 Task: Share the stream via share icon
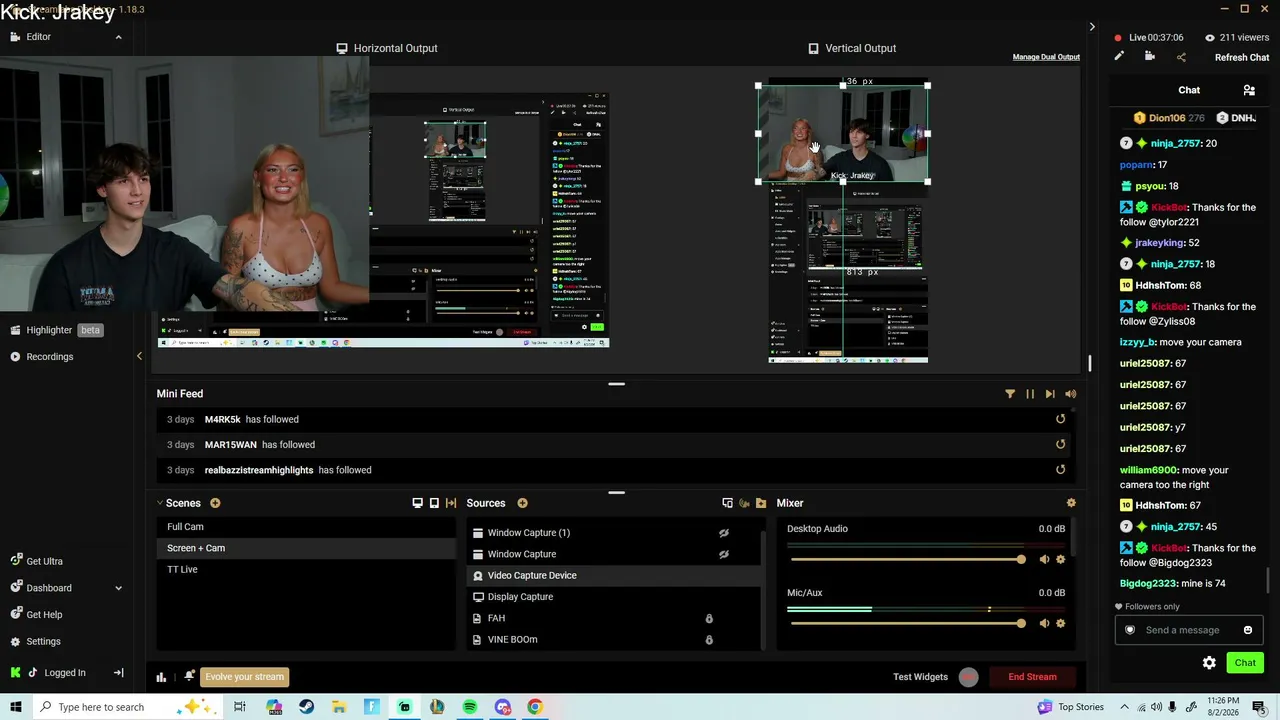pos(1181,57)
